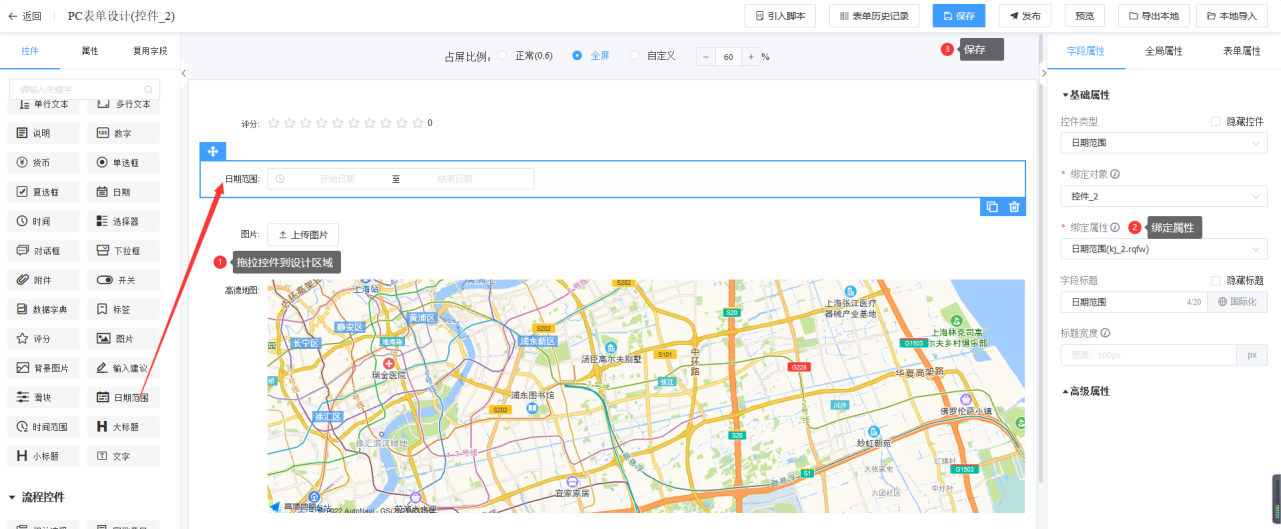The width and height of the screenshot is (1281, 529).
Task: Tick the 隐藏控件 checkbox
Action: click(x=1216, y=121)
